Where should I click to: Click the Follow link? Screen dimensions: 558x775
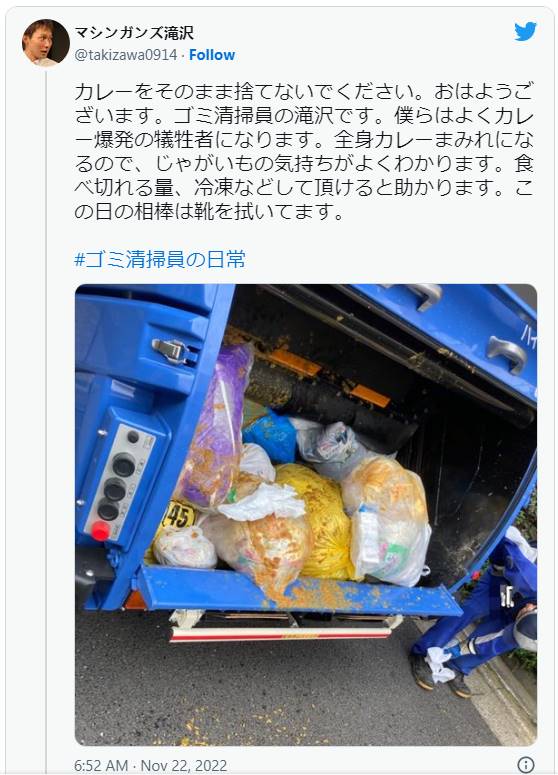point(212,55)
